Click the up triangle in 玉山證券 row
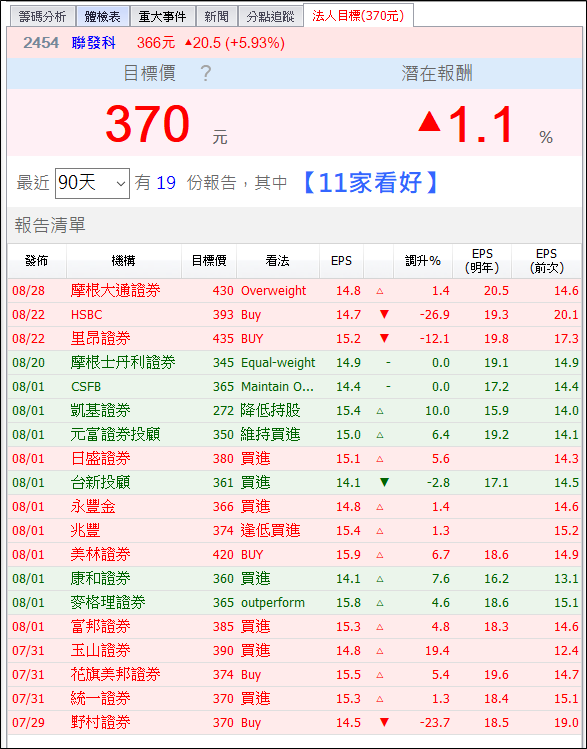Image resolution: width=587 pixels, height=749 pixels. point(380,651)
